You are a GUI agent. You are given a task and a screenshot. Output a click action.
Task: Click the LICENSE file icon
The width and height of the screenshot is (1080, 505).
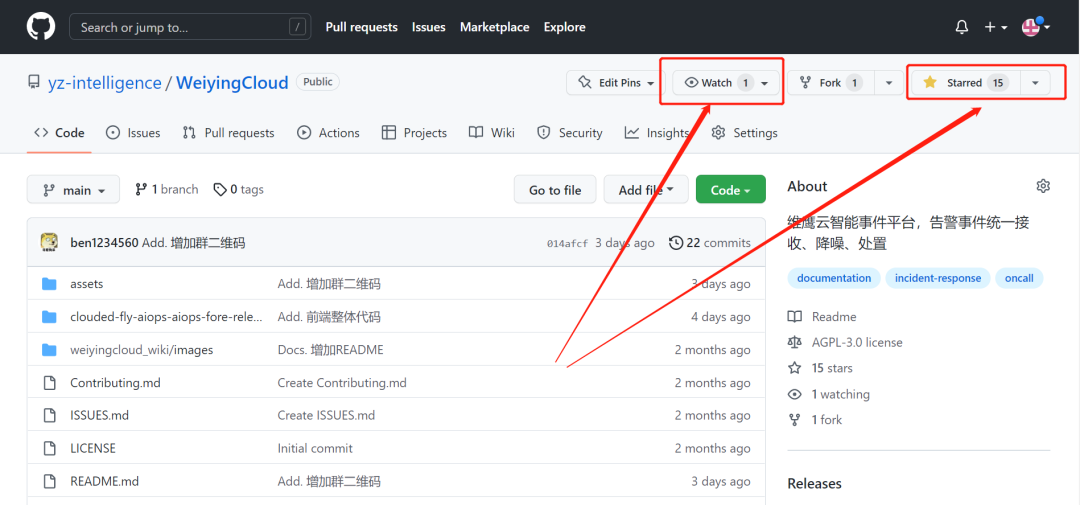pos(49,448)
